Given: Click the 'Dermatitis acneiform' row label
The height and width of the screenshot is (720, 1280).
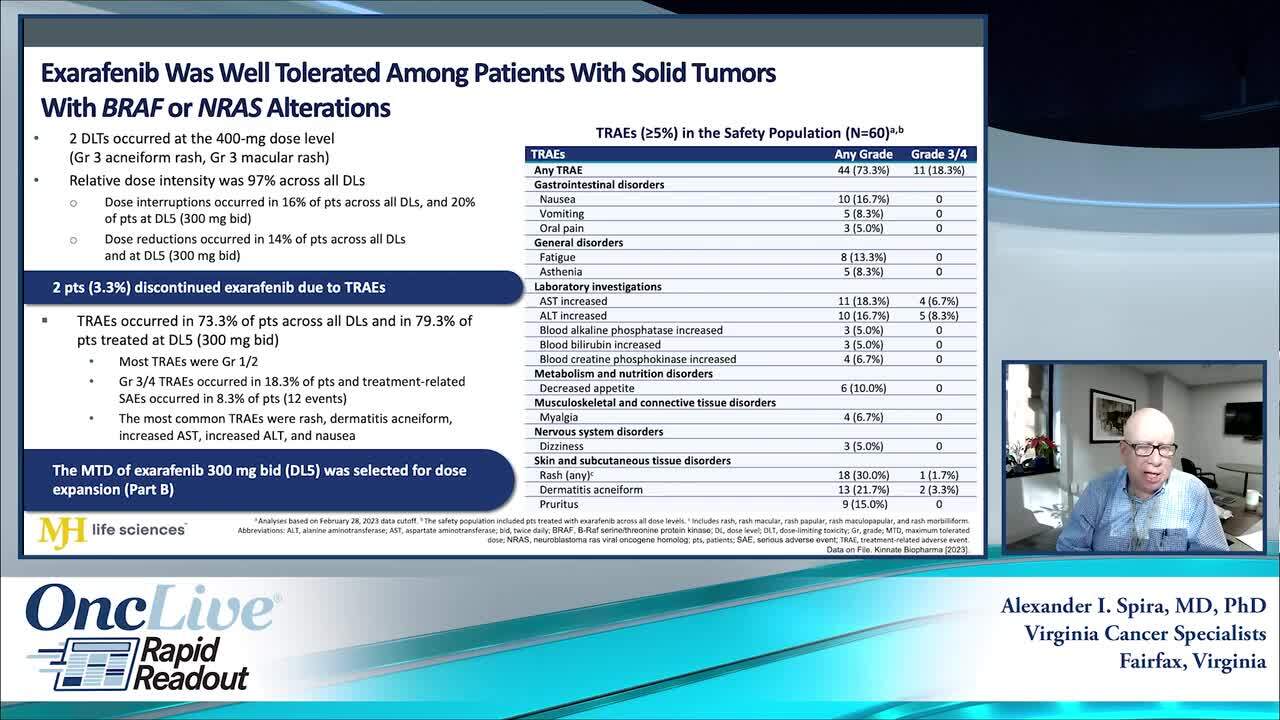Looking at the screenshot, I should (x=591, y=490).
